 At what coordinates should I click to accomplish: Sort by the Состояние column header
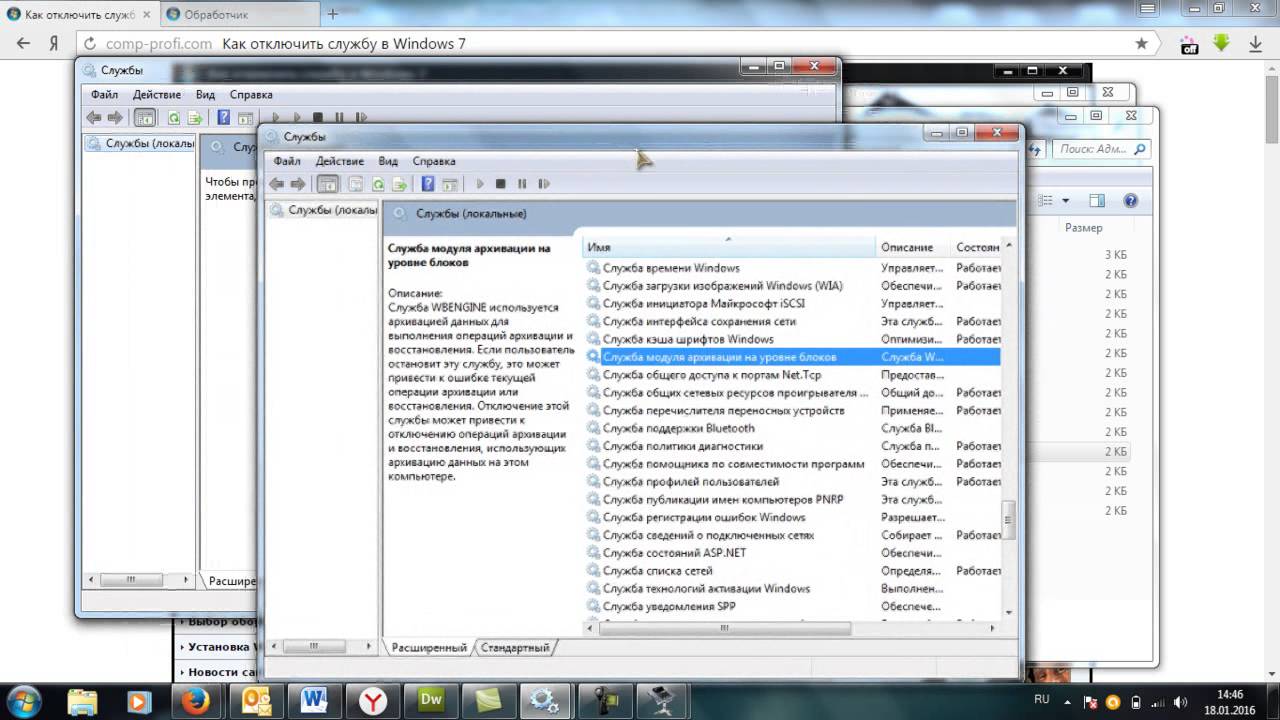pos(977,247)
